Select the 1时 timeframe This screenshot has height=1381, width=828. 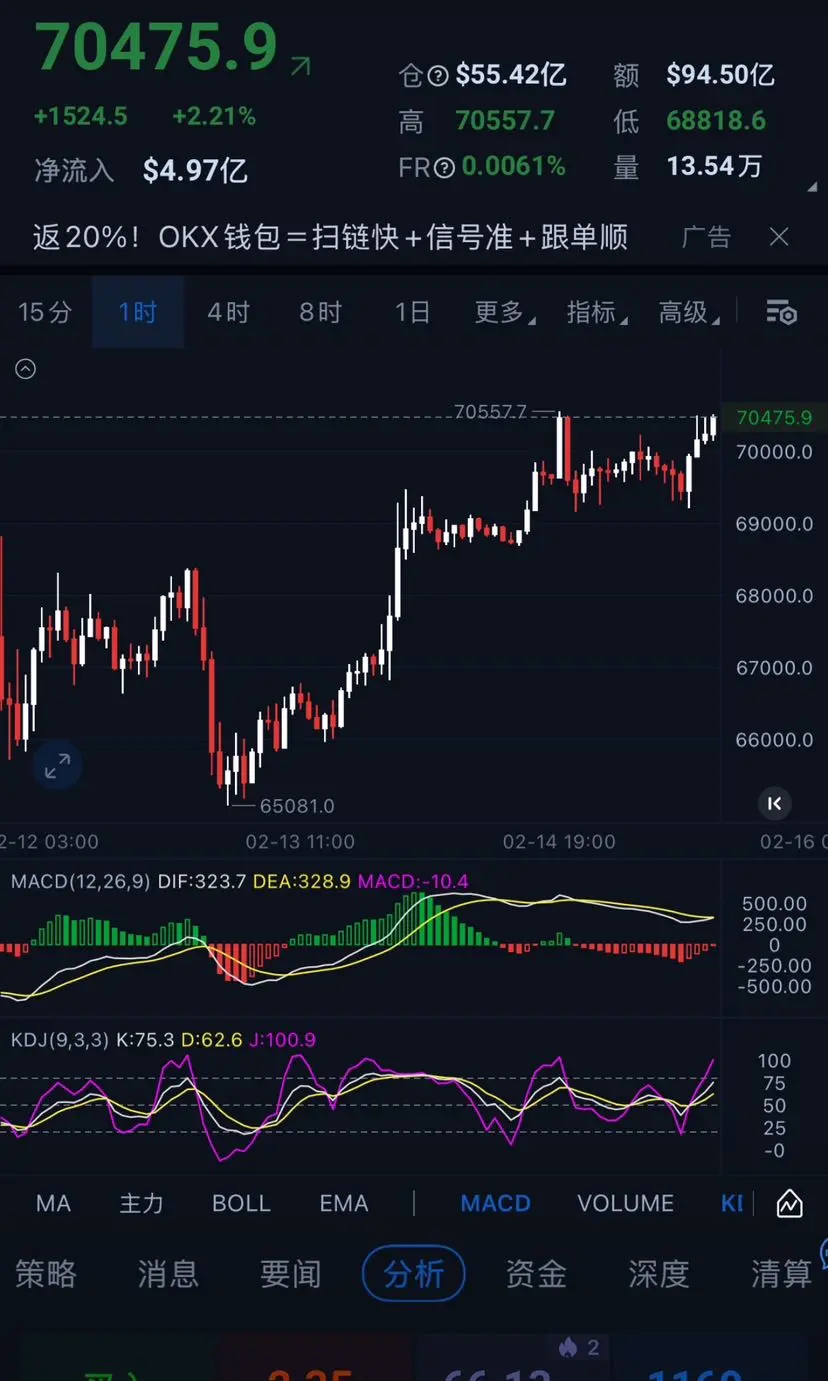(x=138, y=312)
